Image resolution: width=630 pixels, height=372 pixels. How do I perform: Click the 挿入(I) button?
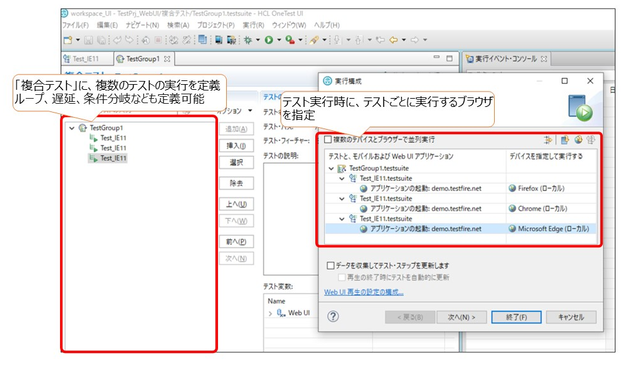coord(236,145)
